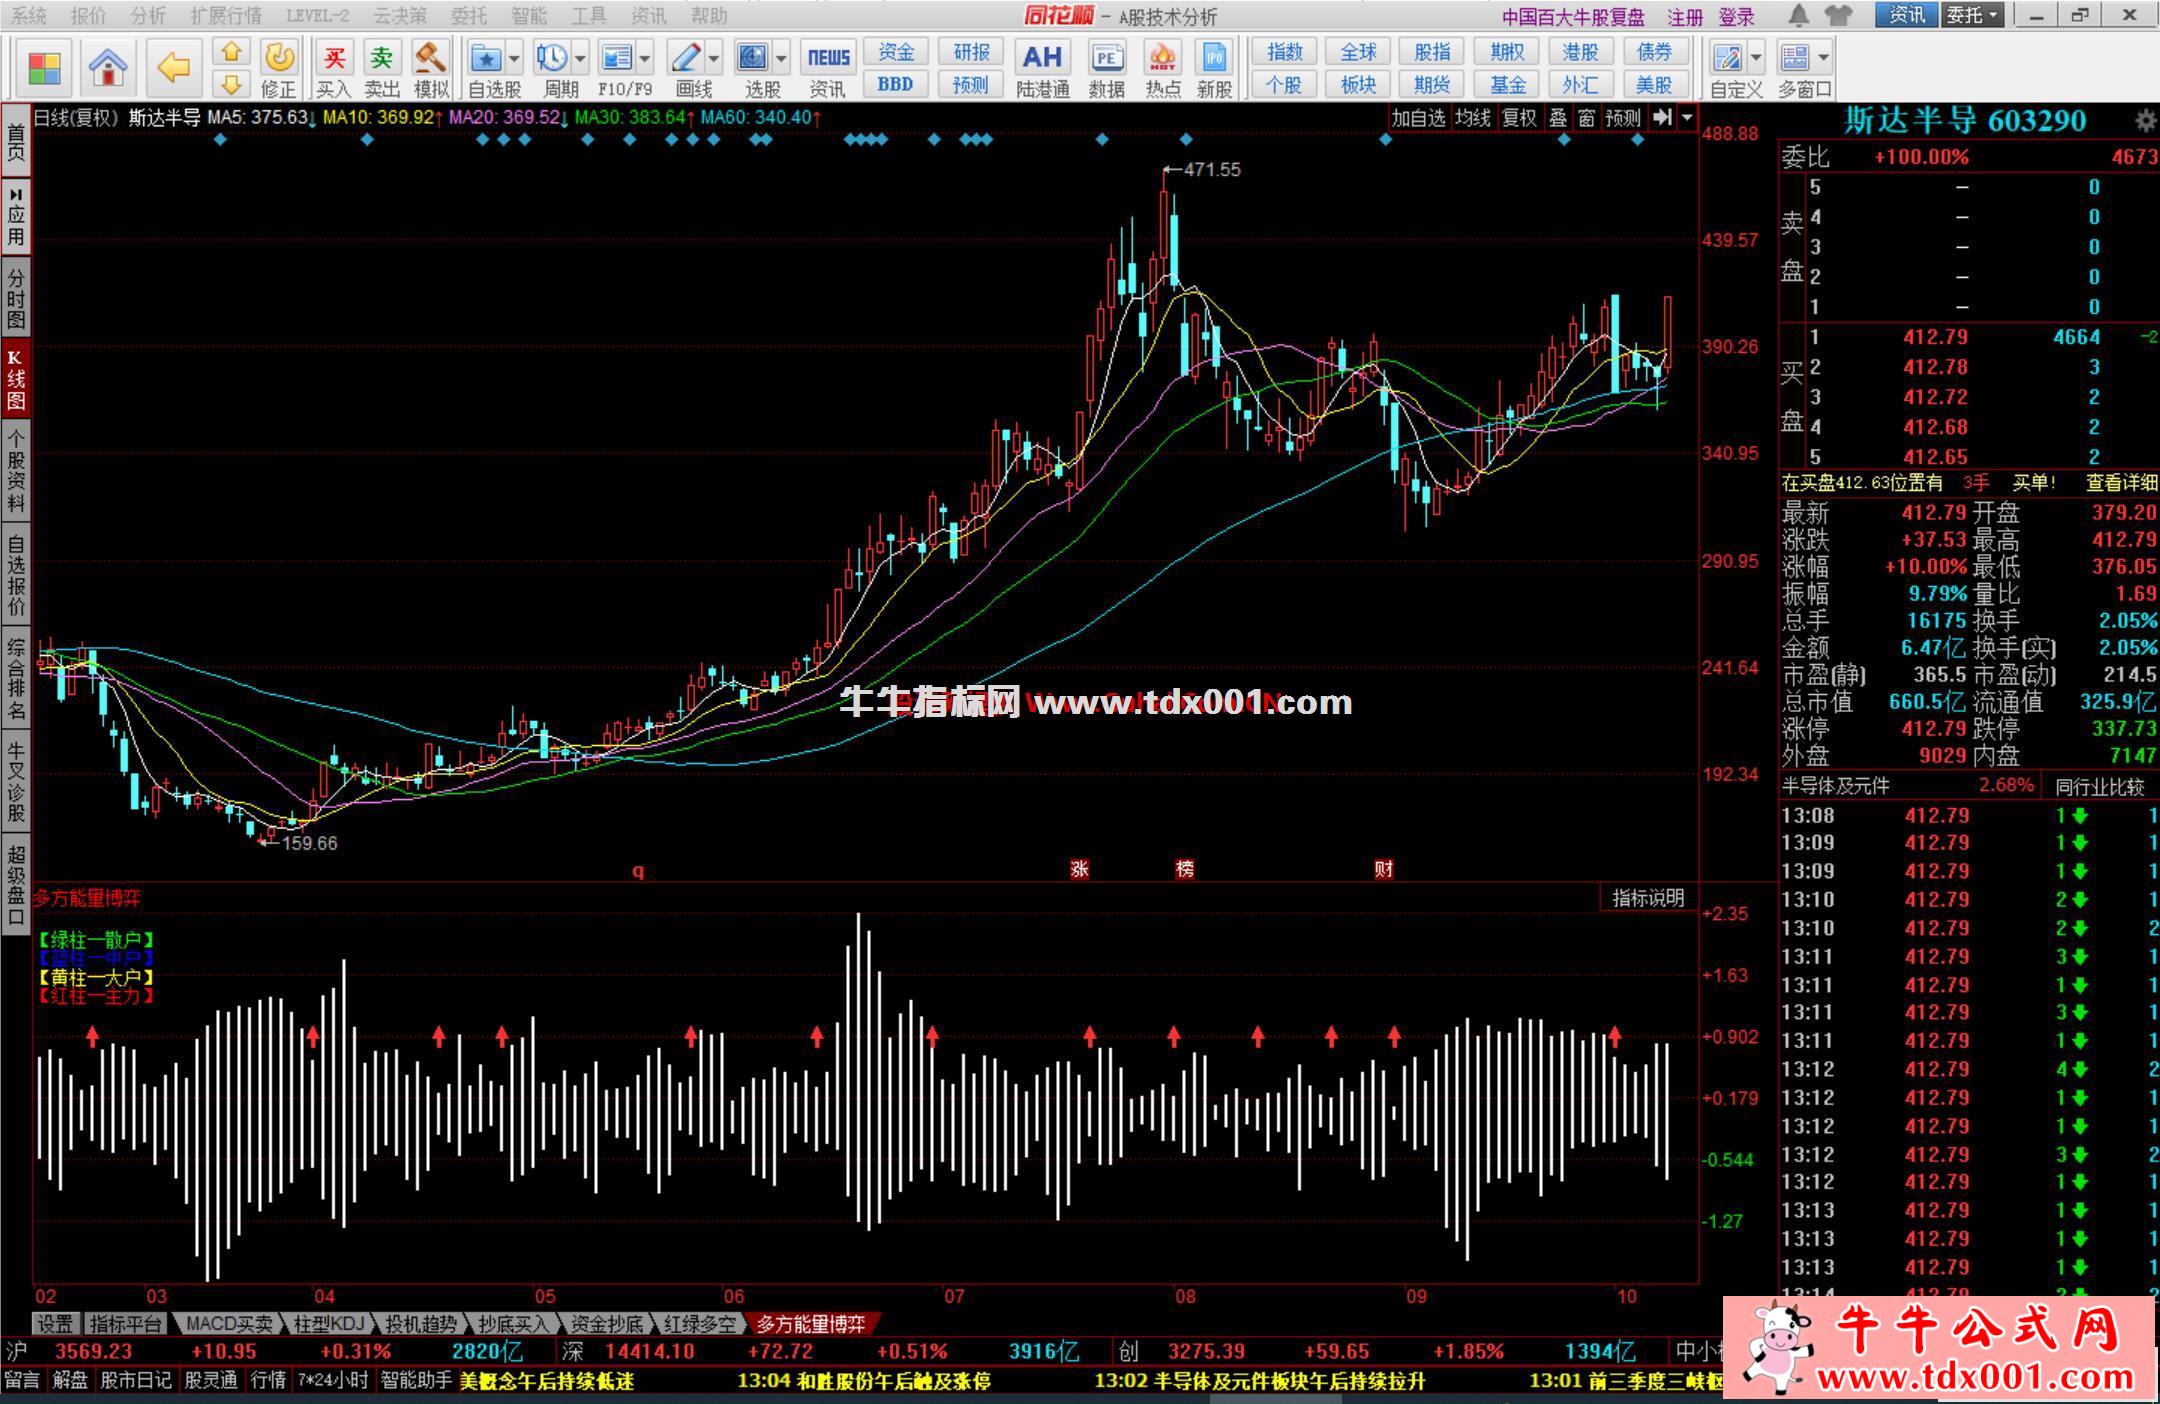The width and height of the screenshot is (2160, 1404).
Task: Click the 自定义 customize icon
Action: pyautogui.click(x=1727, y=58)
